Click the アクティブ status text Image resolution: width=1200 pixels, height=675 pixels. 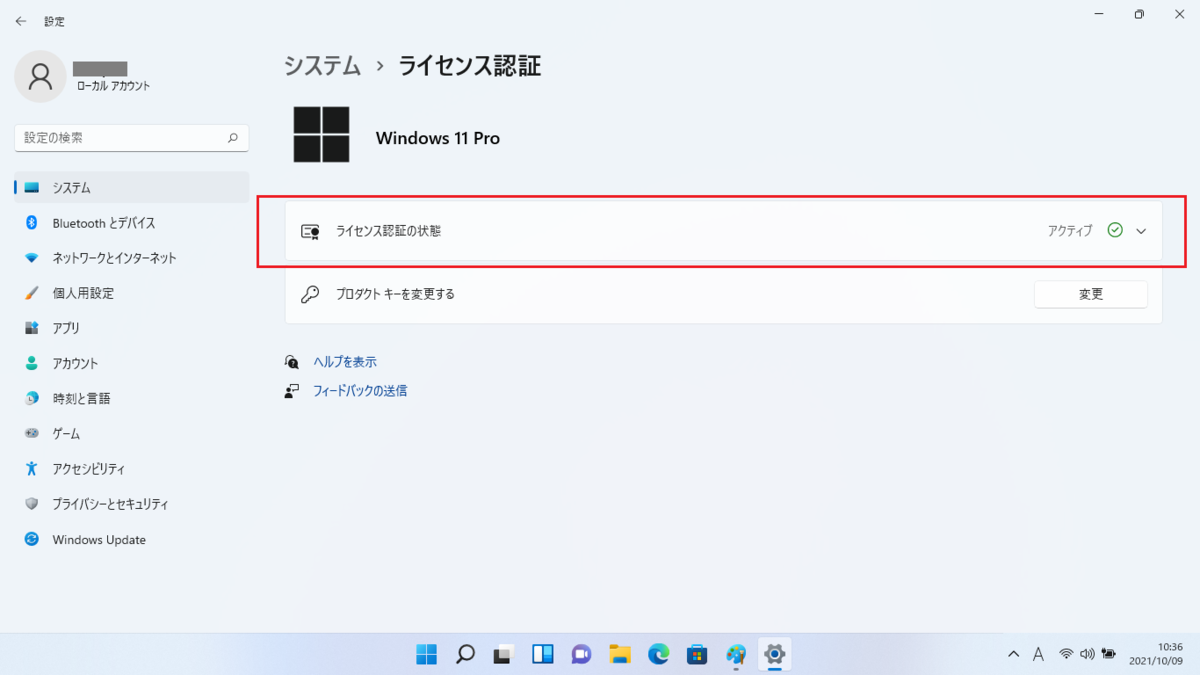pyautogui.click(x=1070, y=231)
